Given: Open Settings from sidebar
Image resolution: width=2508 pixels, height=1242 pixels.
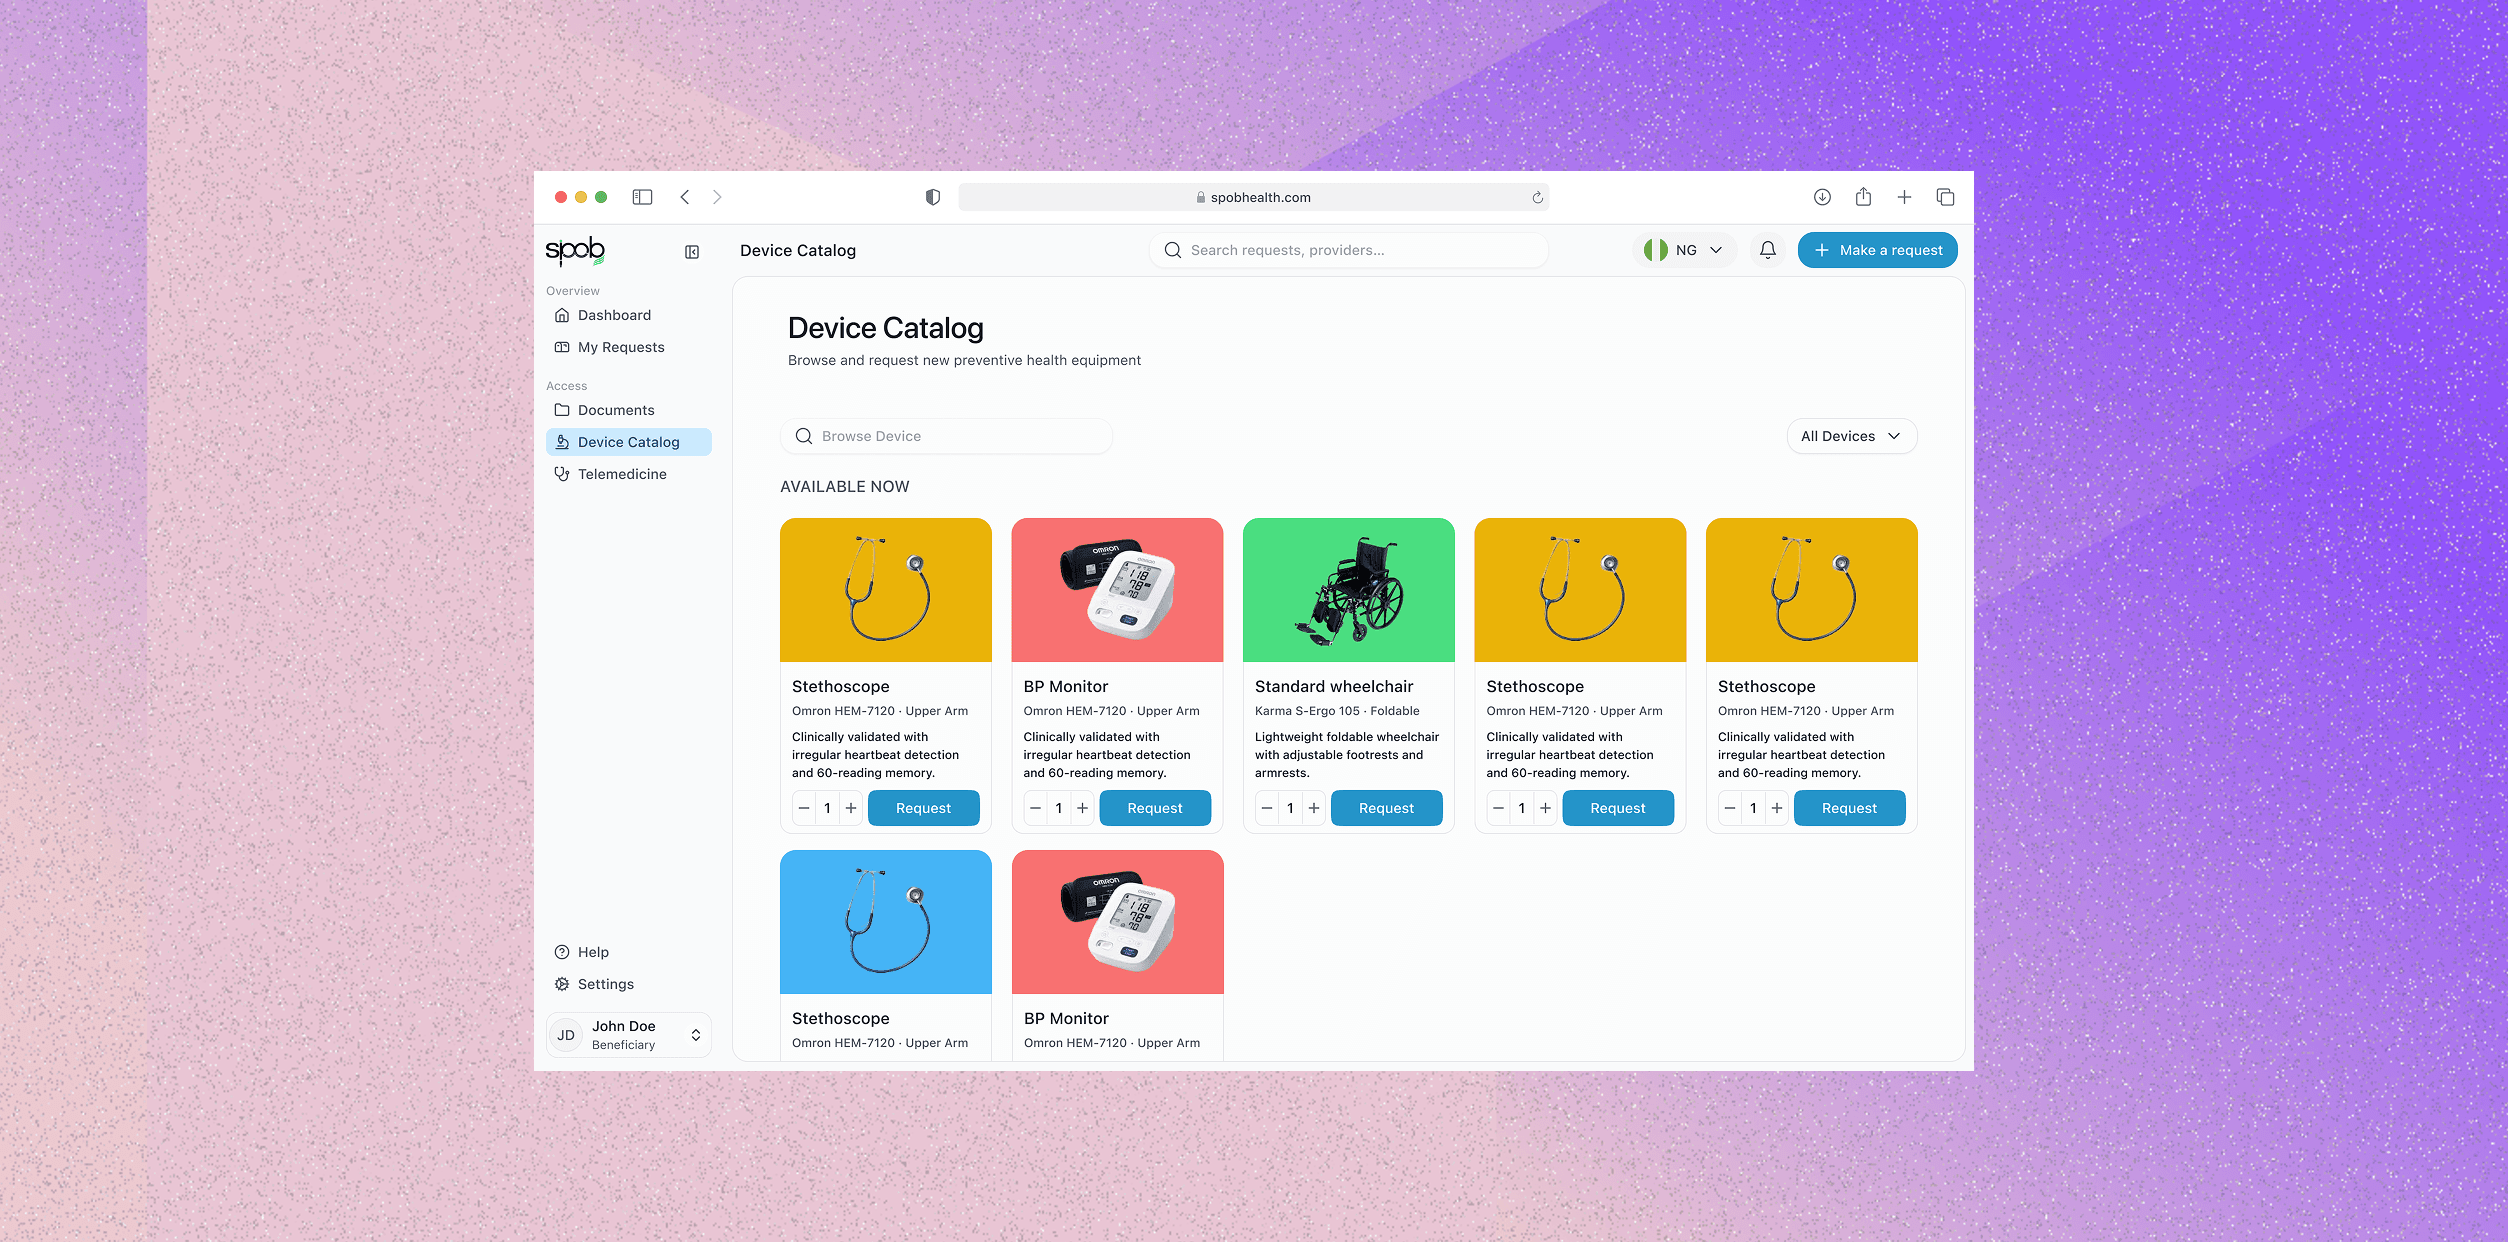Looking at the screenshot, I should point(628,984).
